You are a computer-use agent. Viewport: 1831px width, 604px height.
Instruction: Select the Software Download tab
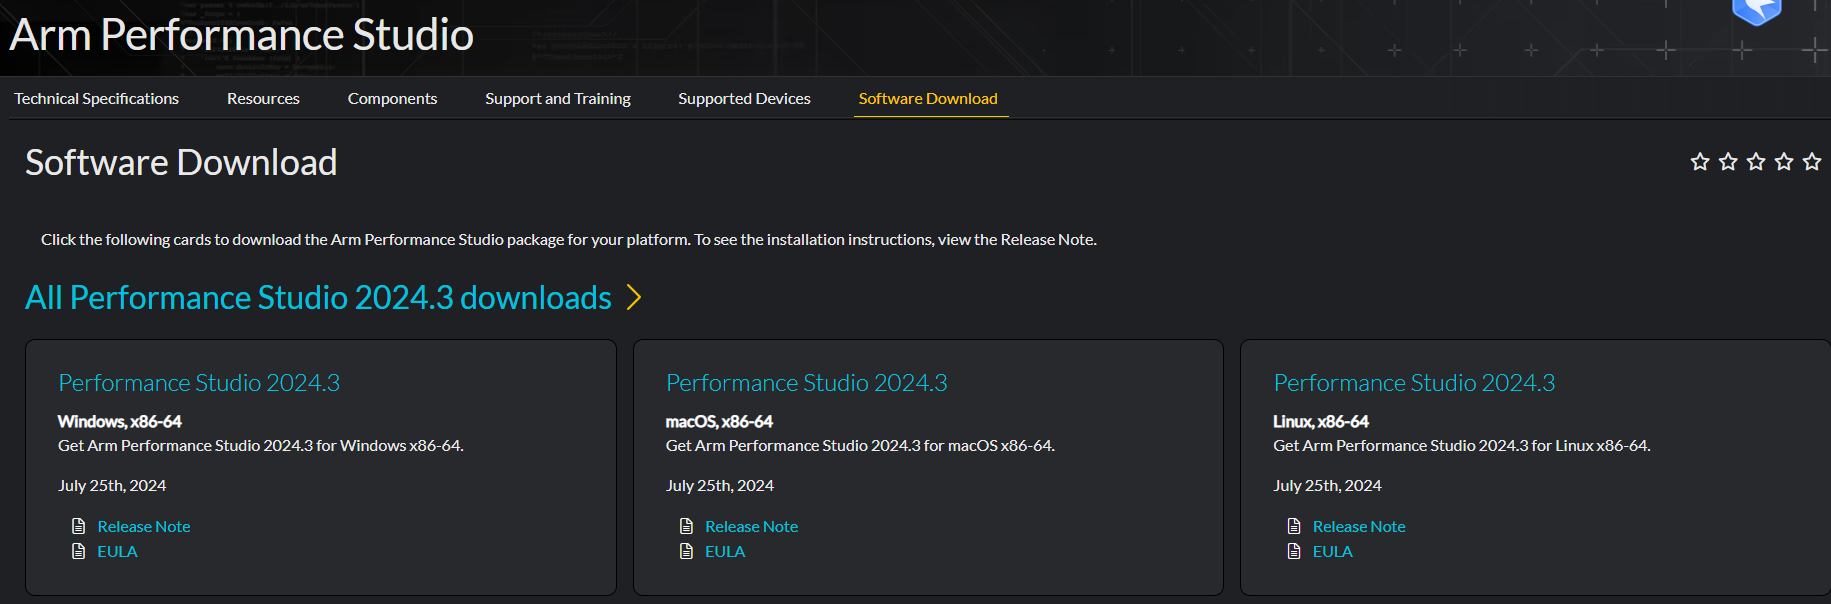[928, 99]
